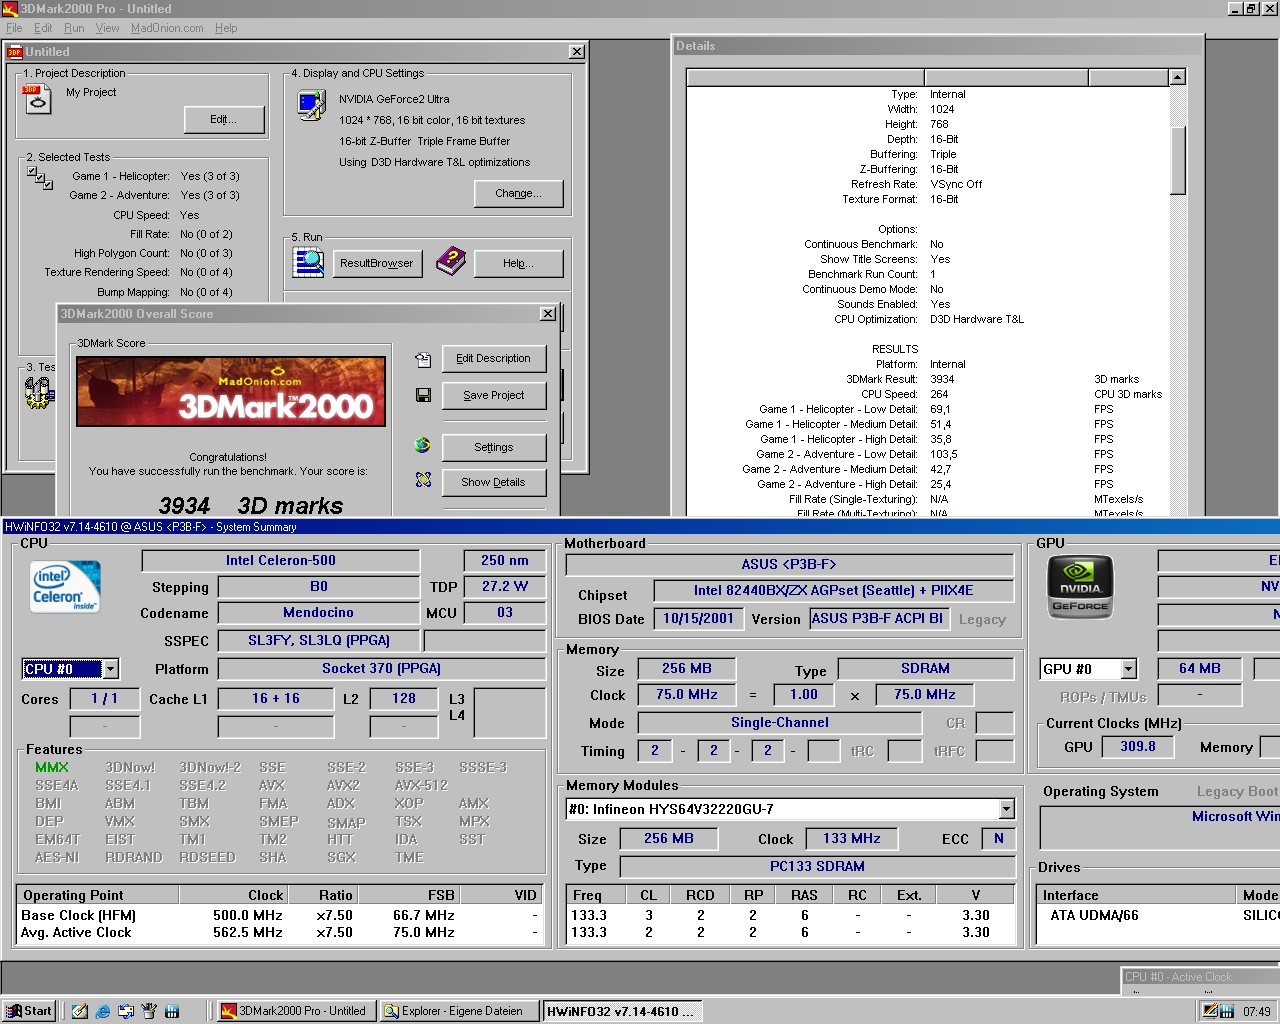Viewport: 1280px width, 1024px height.
Task: Click the 'Avg. Active Clock' row label
Action: pyautogui.click(x=76, y=932)
